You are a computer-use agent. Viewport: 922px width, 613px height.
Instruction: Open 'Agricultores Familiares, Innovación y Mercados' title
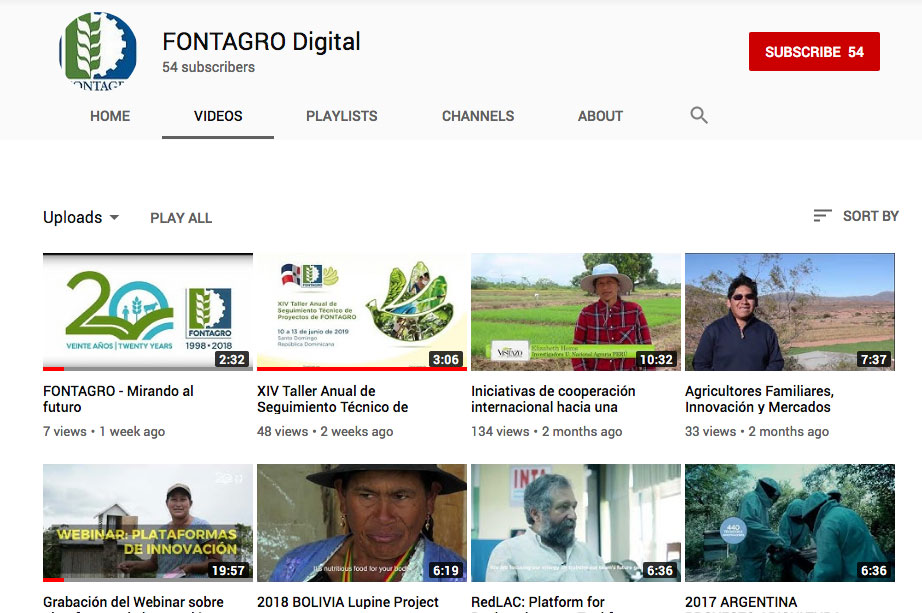pyautogui.click(x=759, y=399)
